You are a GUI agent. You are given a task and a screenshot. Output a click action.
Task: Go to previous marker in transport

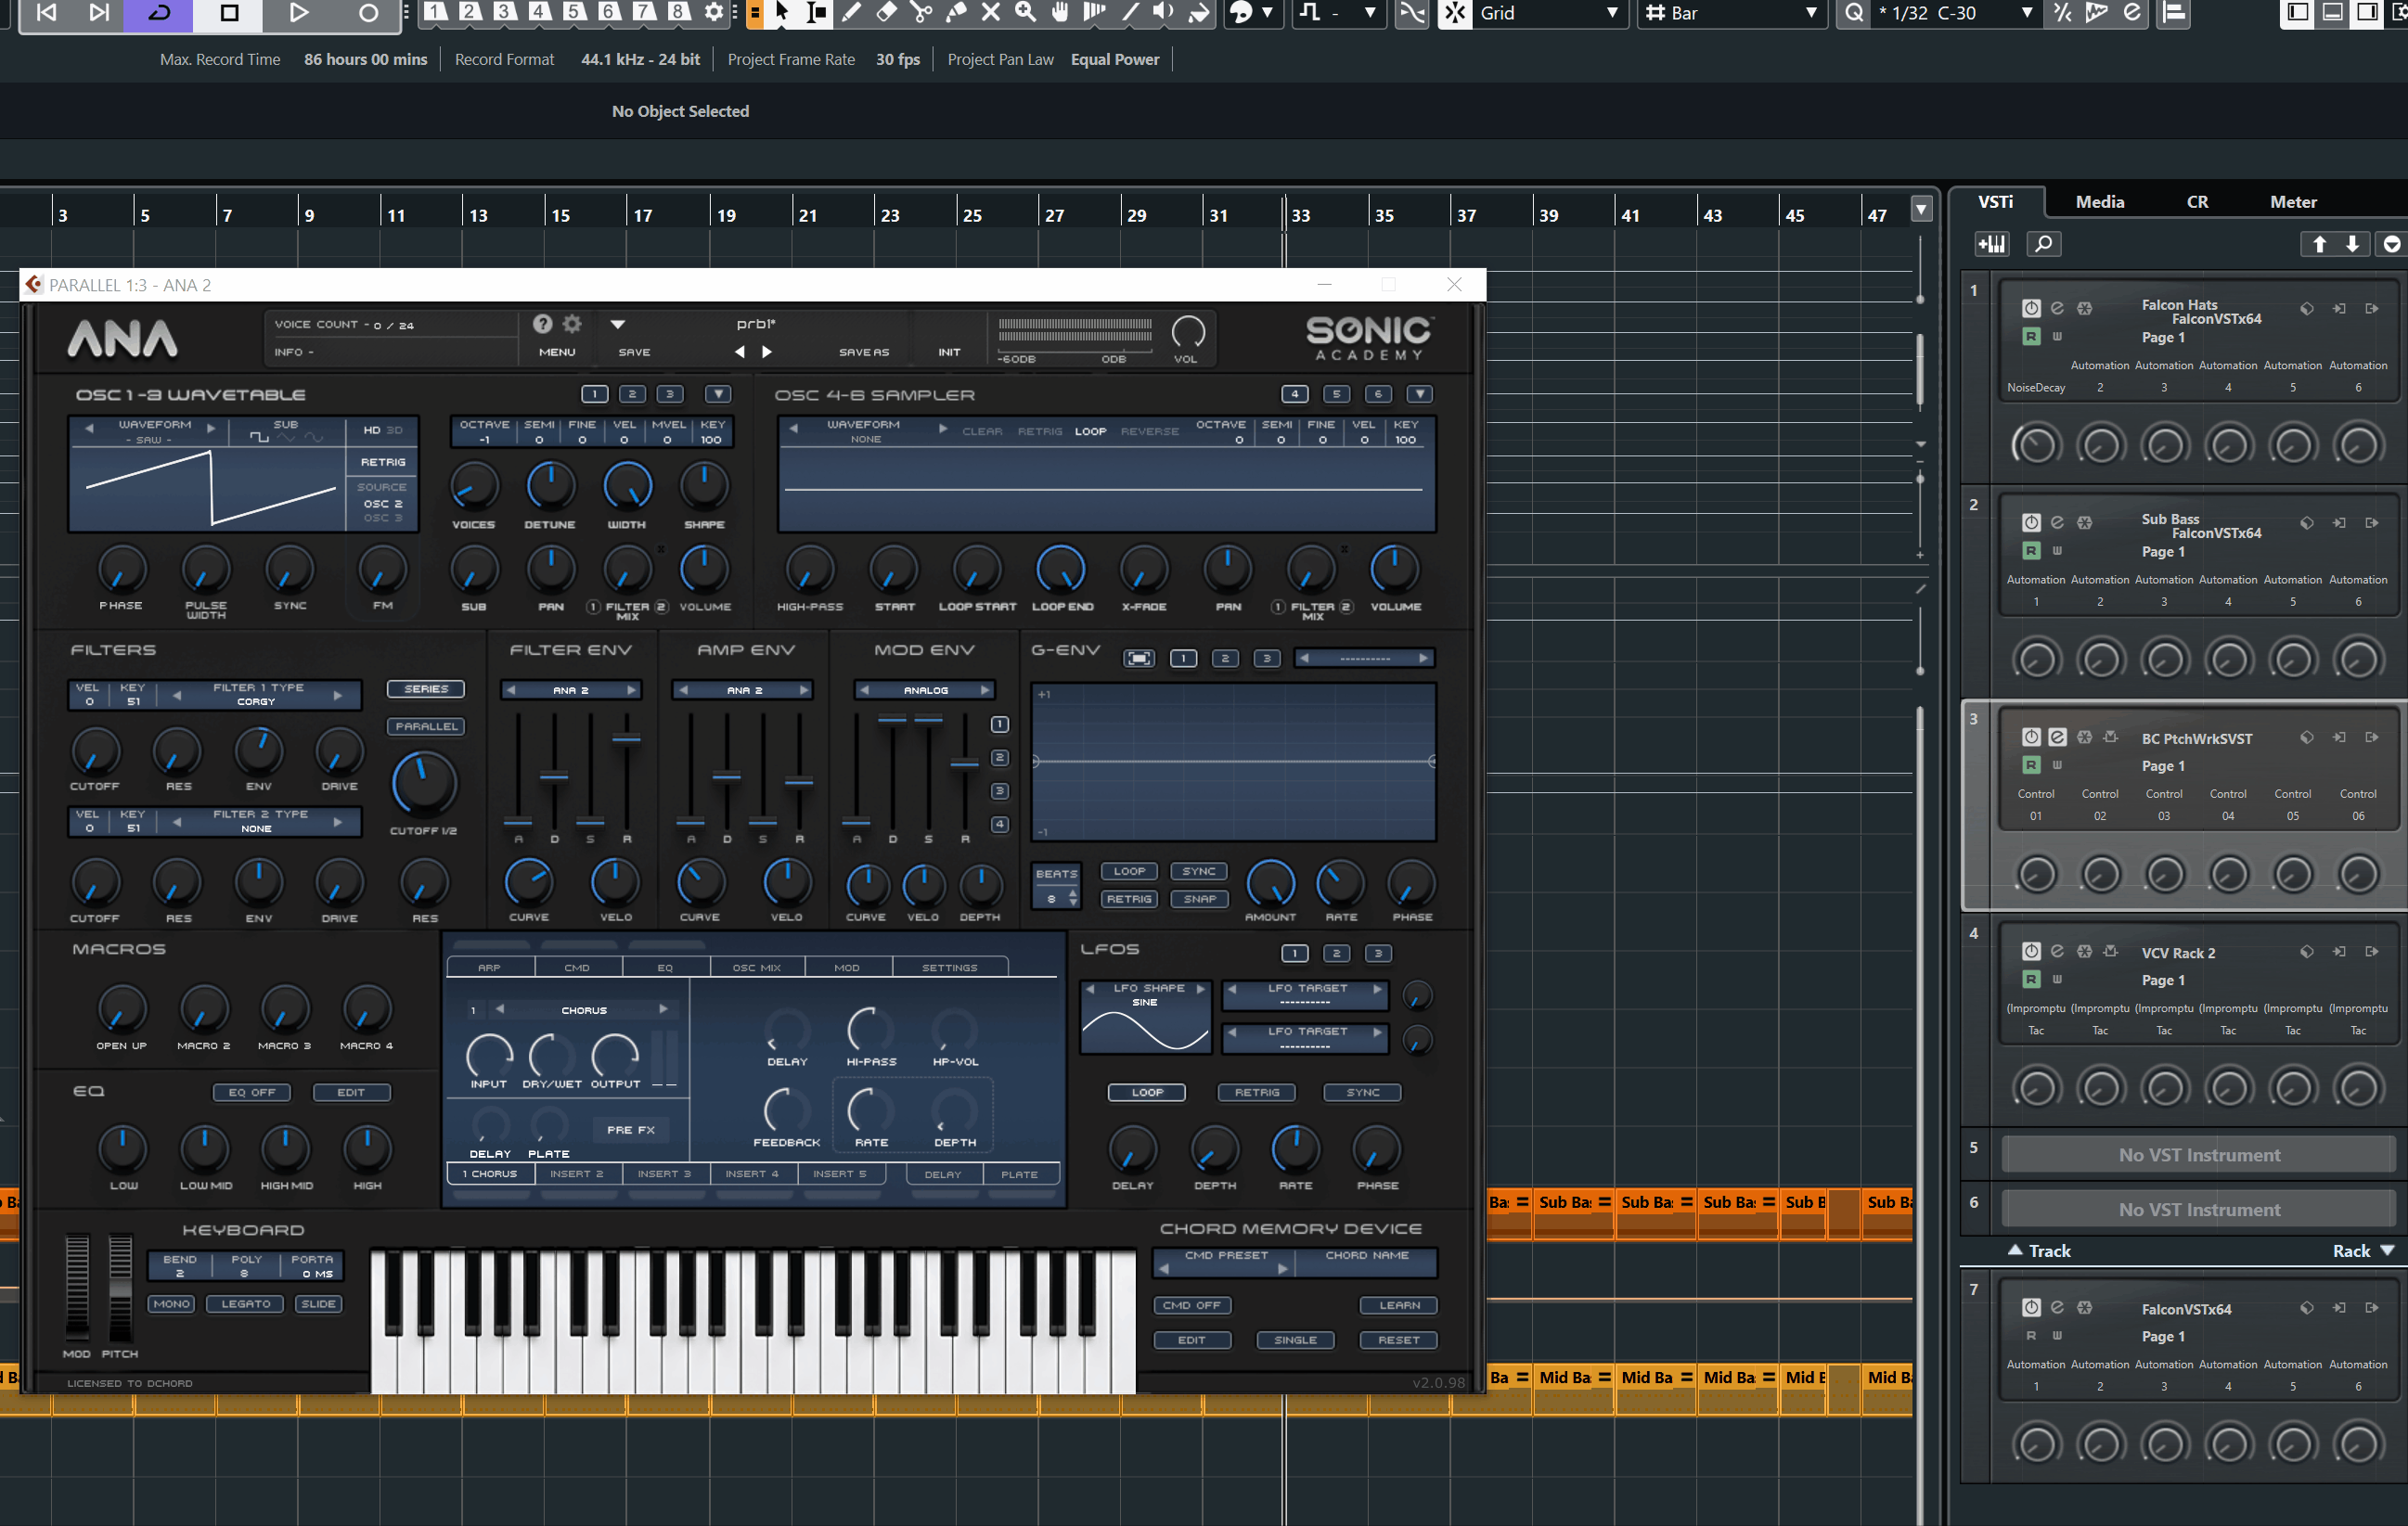[x=46, y=13]
